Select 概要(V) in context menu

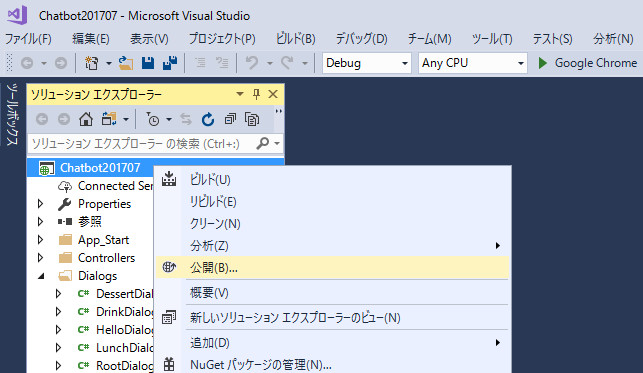(x=332, y=293)
